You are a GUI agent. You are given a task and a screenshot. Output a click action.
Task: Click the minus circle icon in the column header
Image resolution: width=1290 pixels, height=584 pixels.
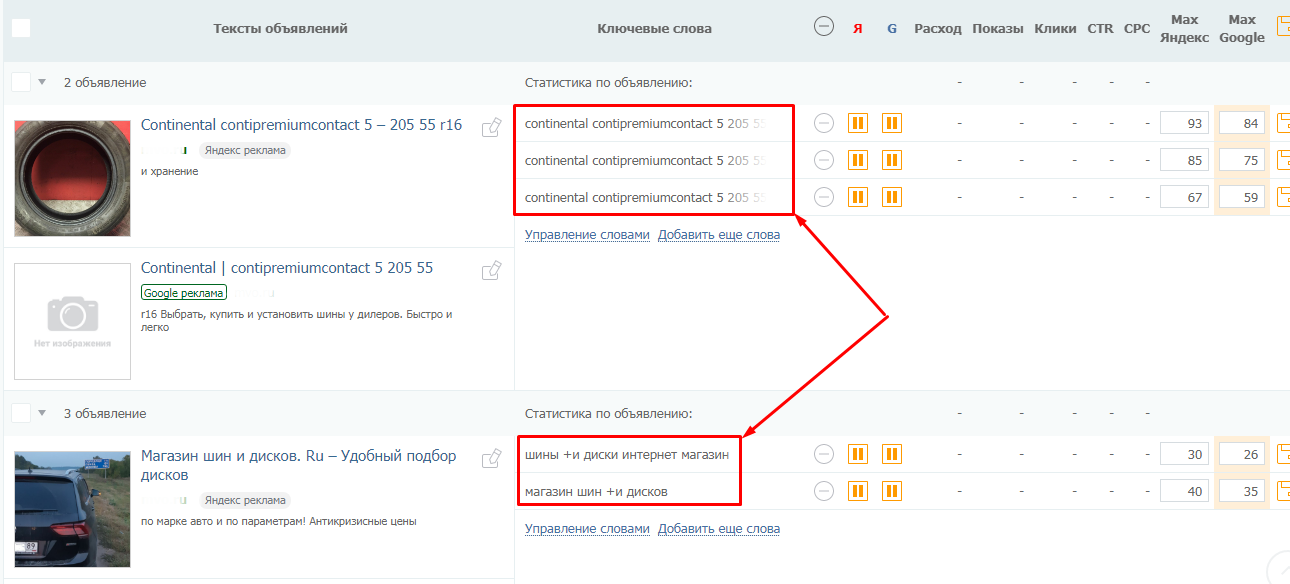824,28
